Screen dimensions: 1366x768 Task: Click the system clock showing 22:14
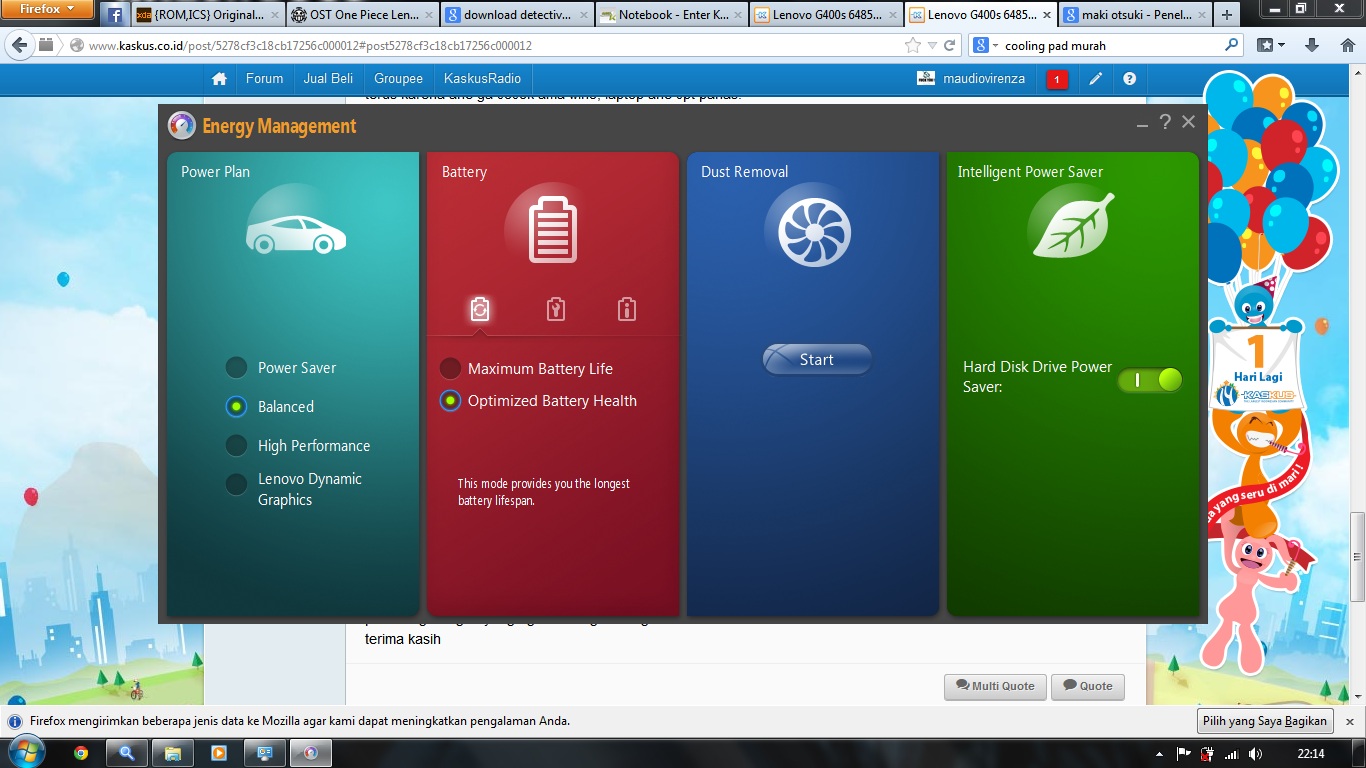(1311, 754)
